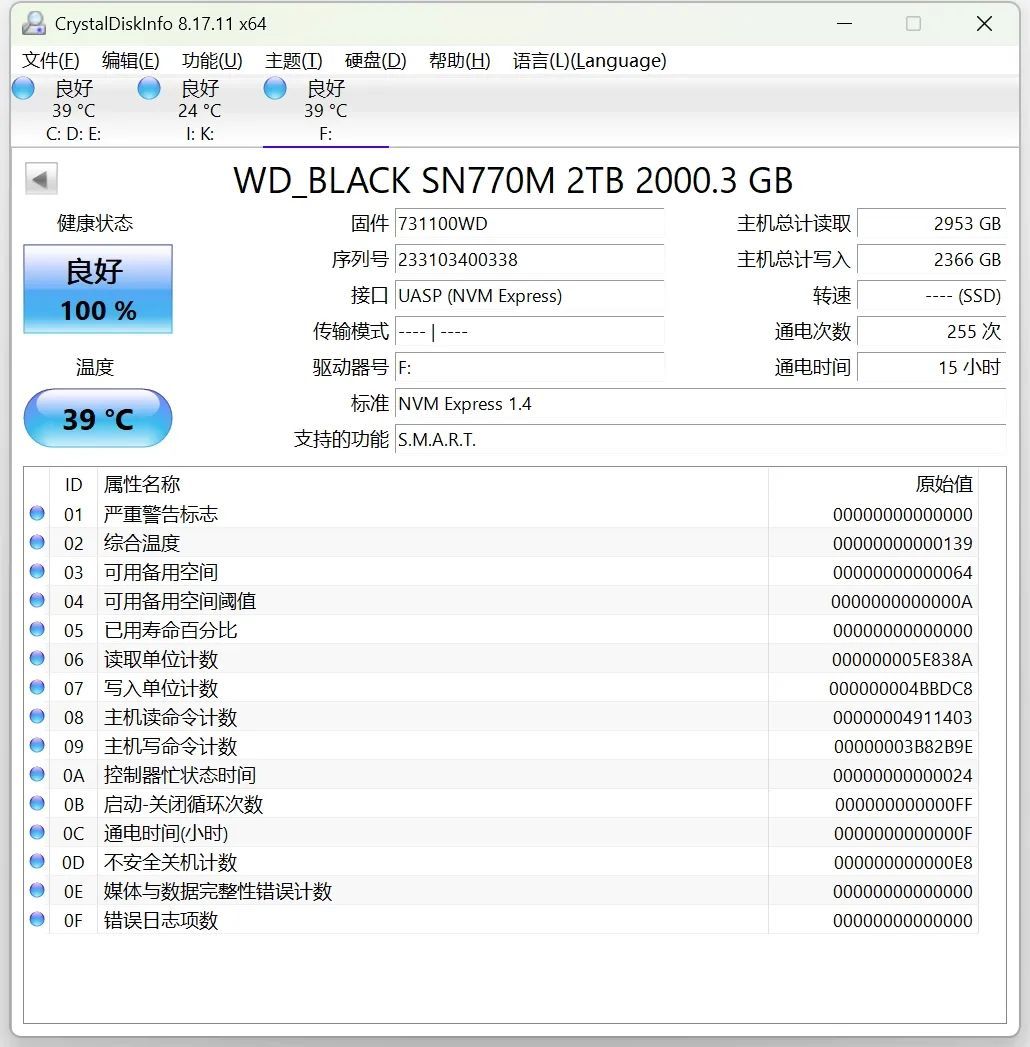The height and width of the screenshot is (1047, 1030).
Task: Select raw value 0000000000064
Action: click(x=903, y=572)
